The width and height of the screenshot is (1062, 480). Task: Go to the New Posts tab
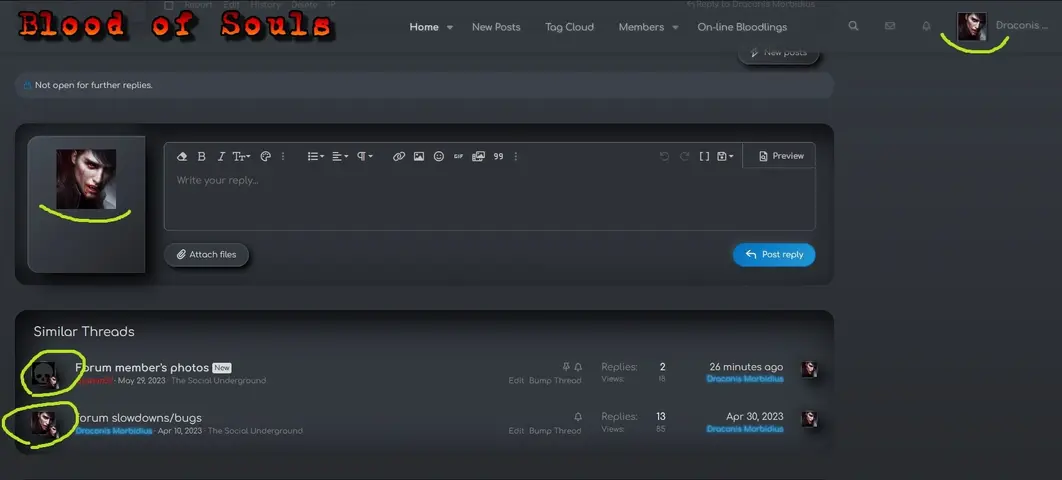pos(496,27)
